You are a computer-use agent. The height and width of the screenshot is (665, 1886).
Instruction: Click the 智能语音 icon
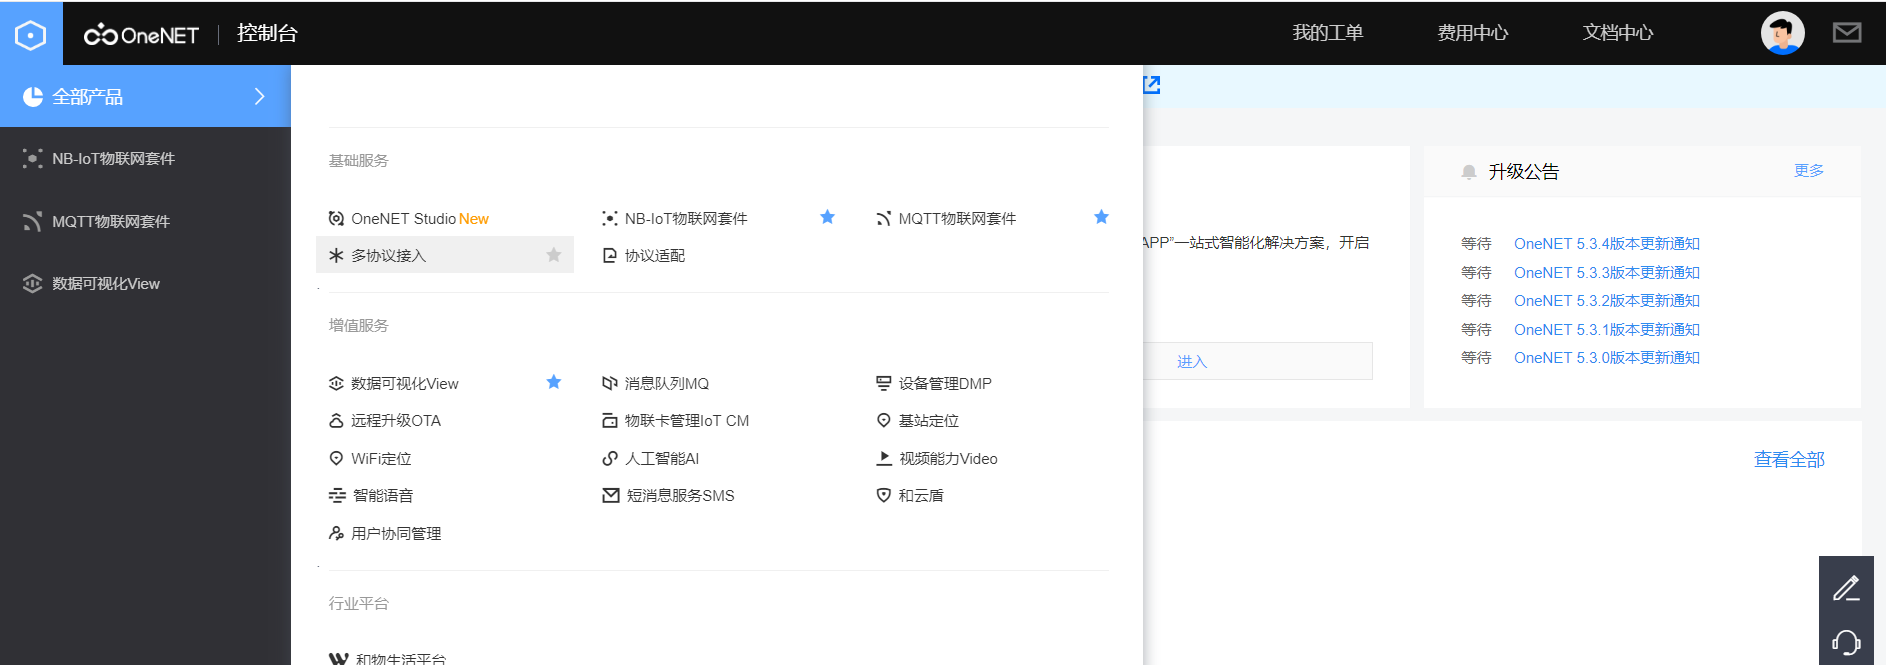[x=337, y=495]
